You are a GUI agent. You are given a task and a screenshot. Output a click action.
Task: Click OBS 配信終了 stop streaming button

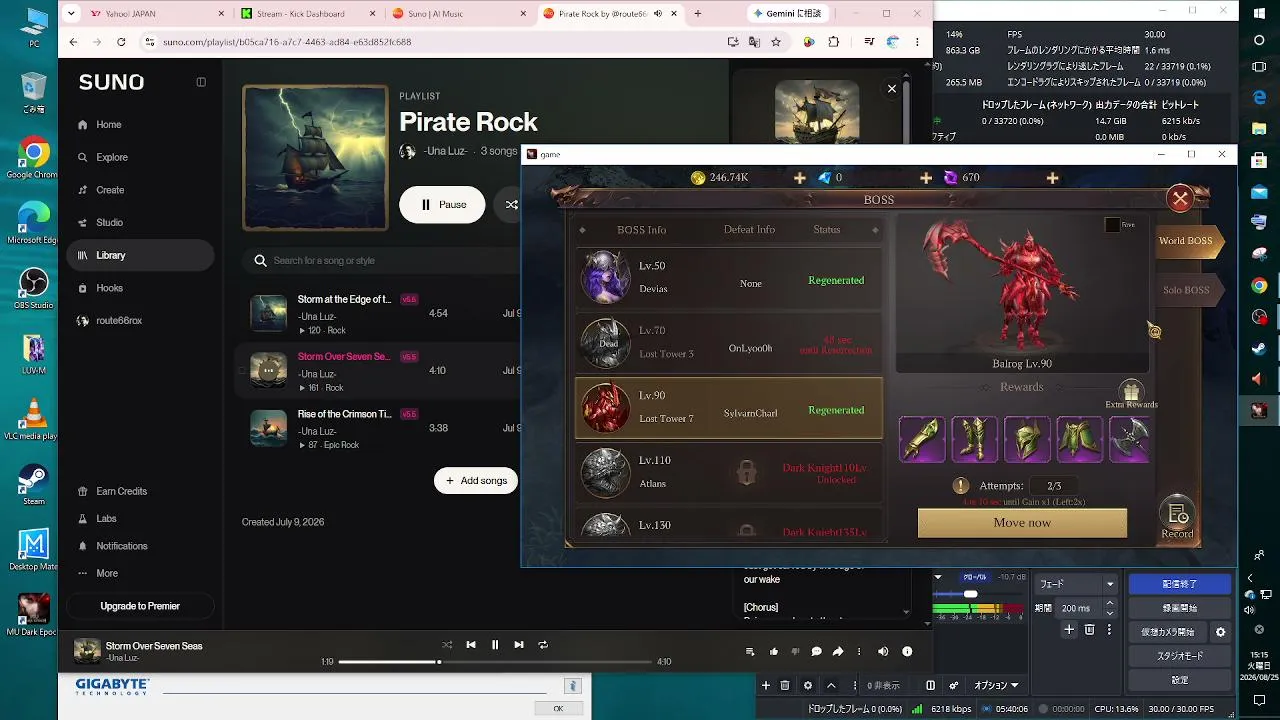(1180, 584)
